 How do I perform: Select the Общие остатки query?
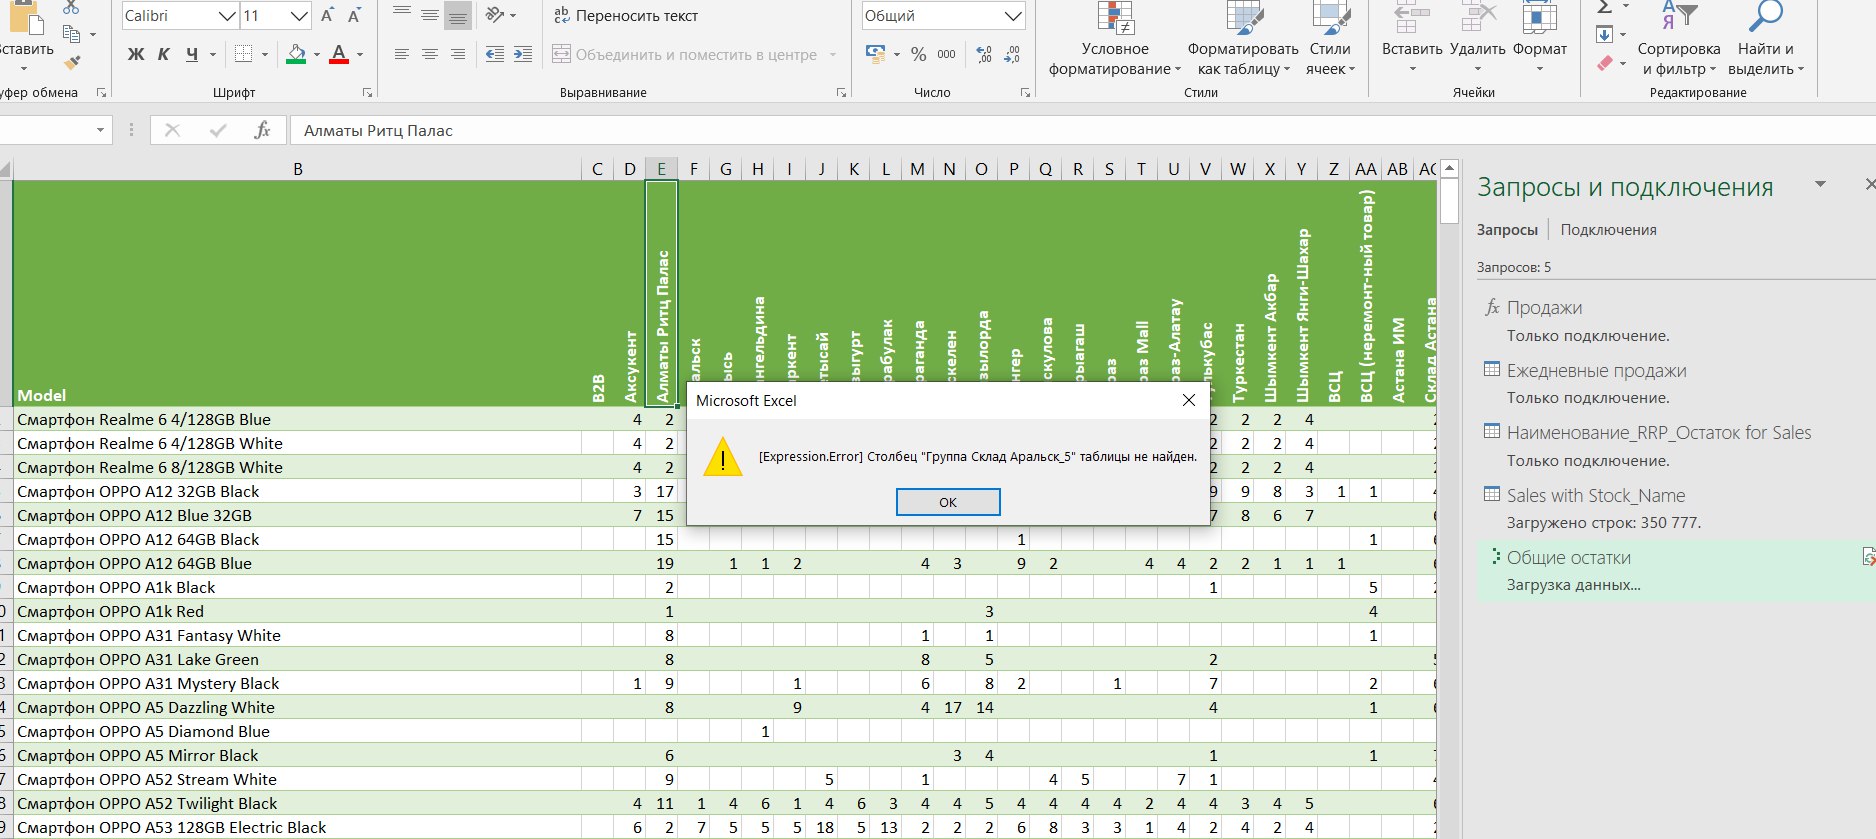[x=1568, y=558]
